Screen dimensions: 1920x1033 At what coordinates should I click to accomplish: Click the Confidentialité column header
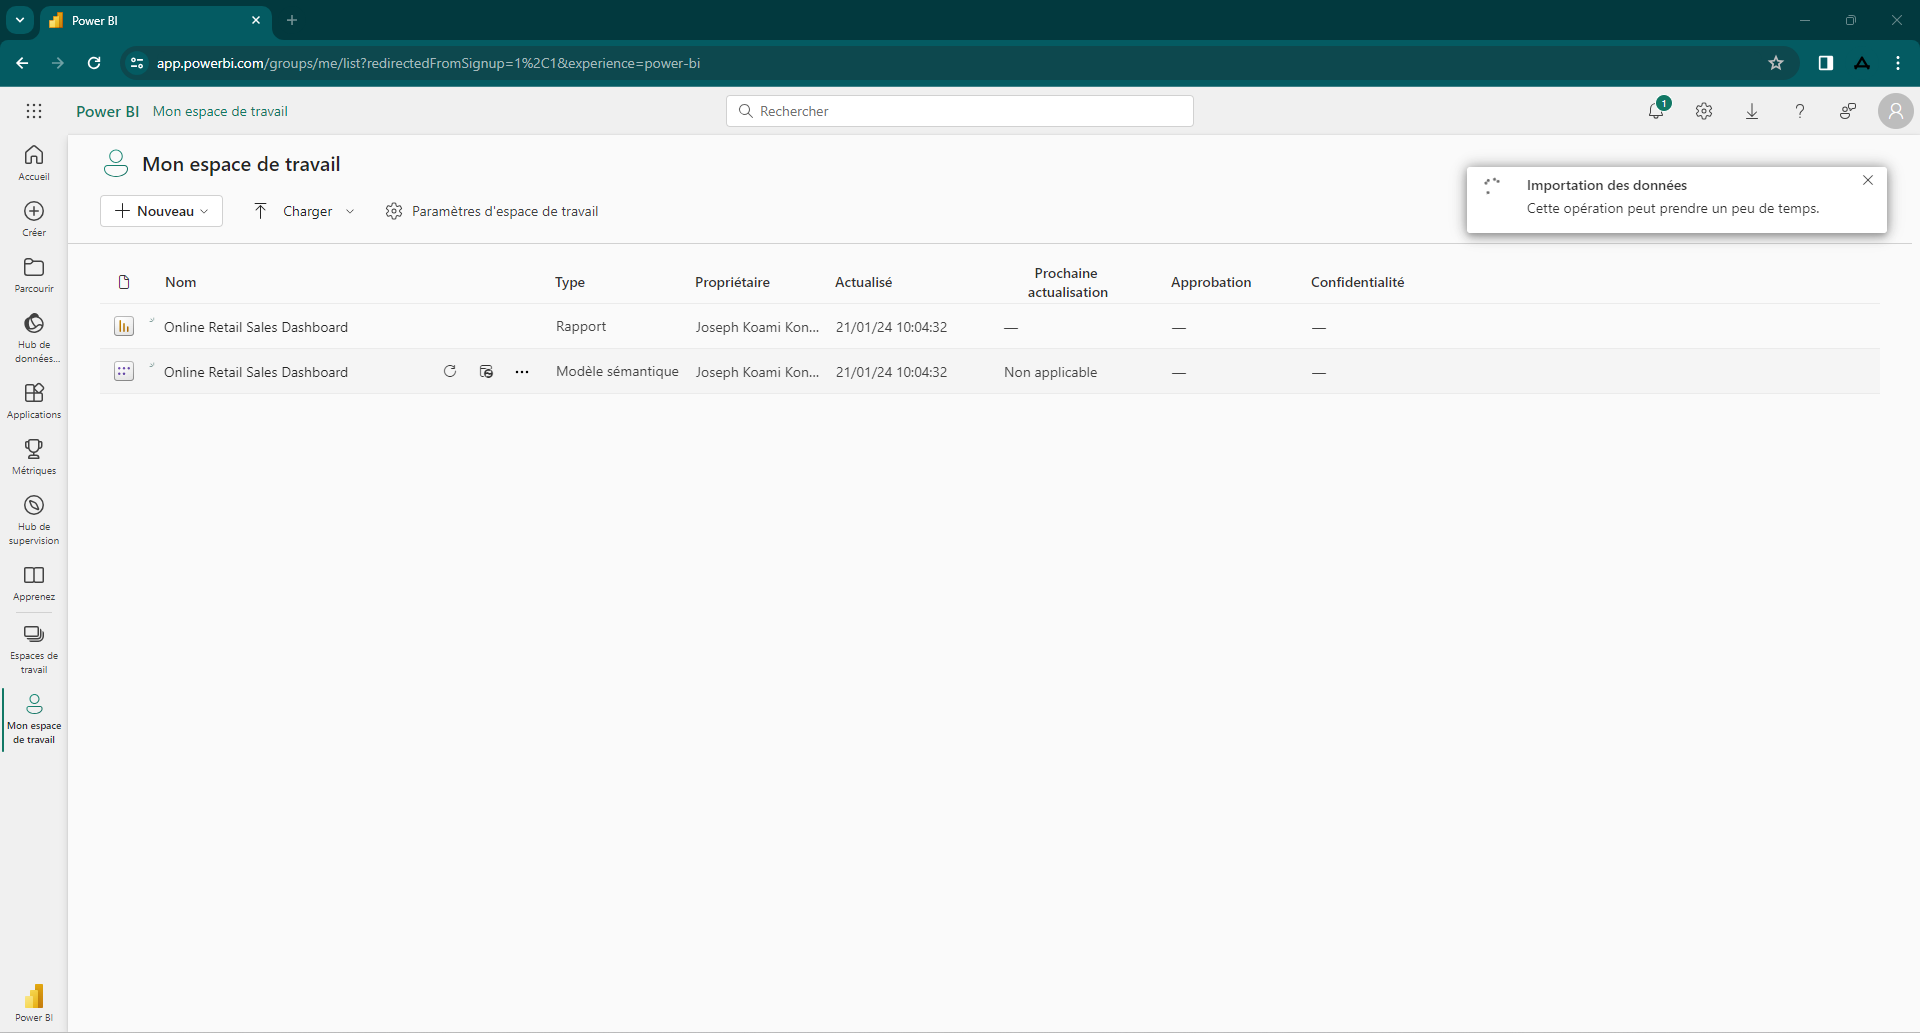point(1358,282)
